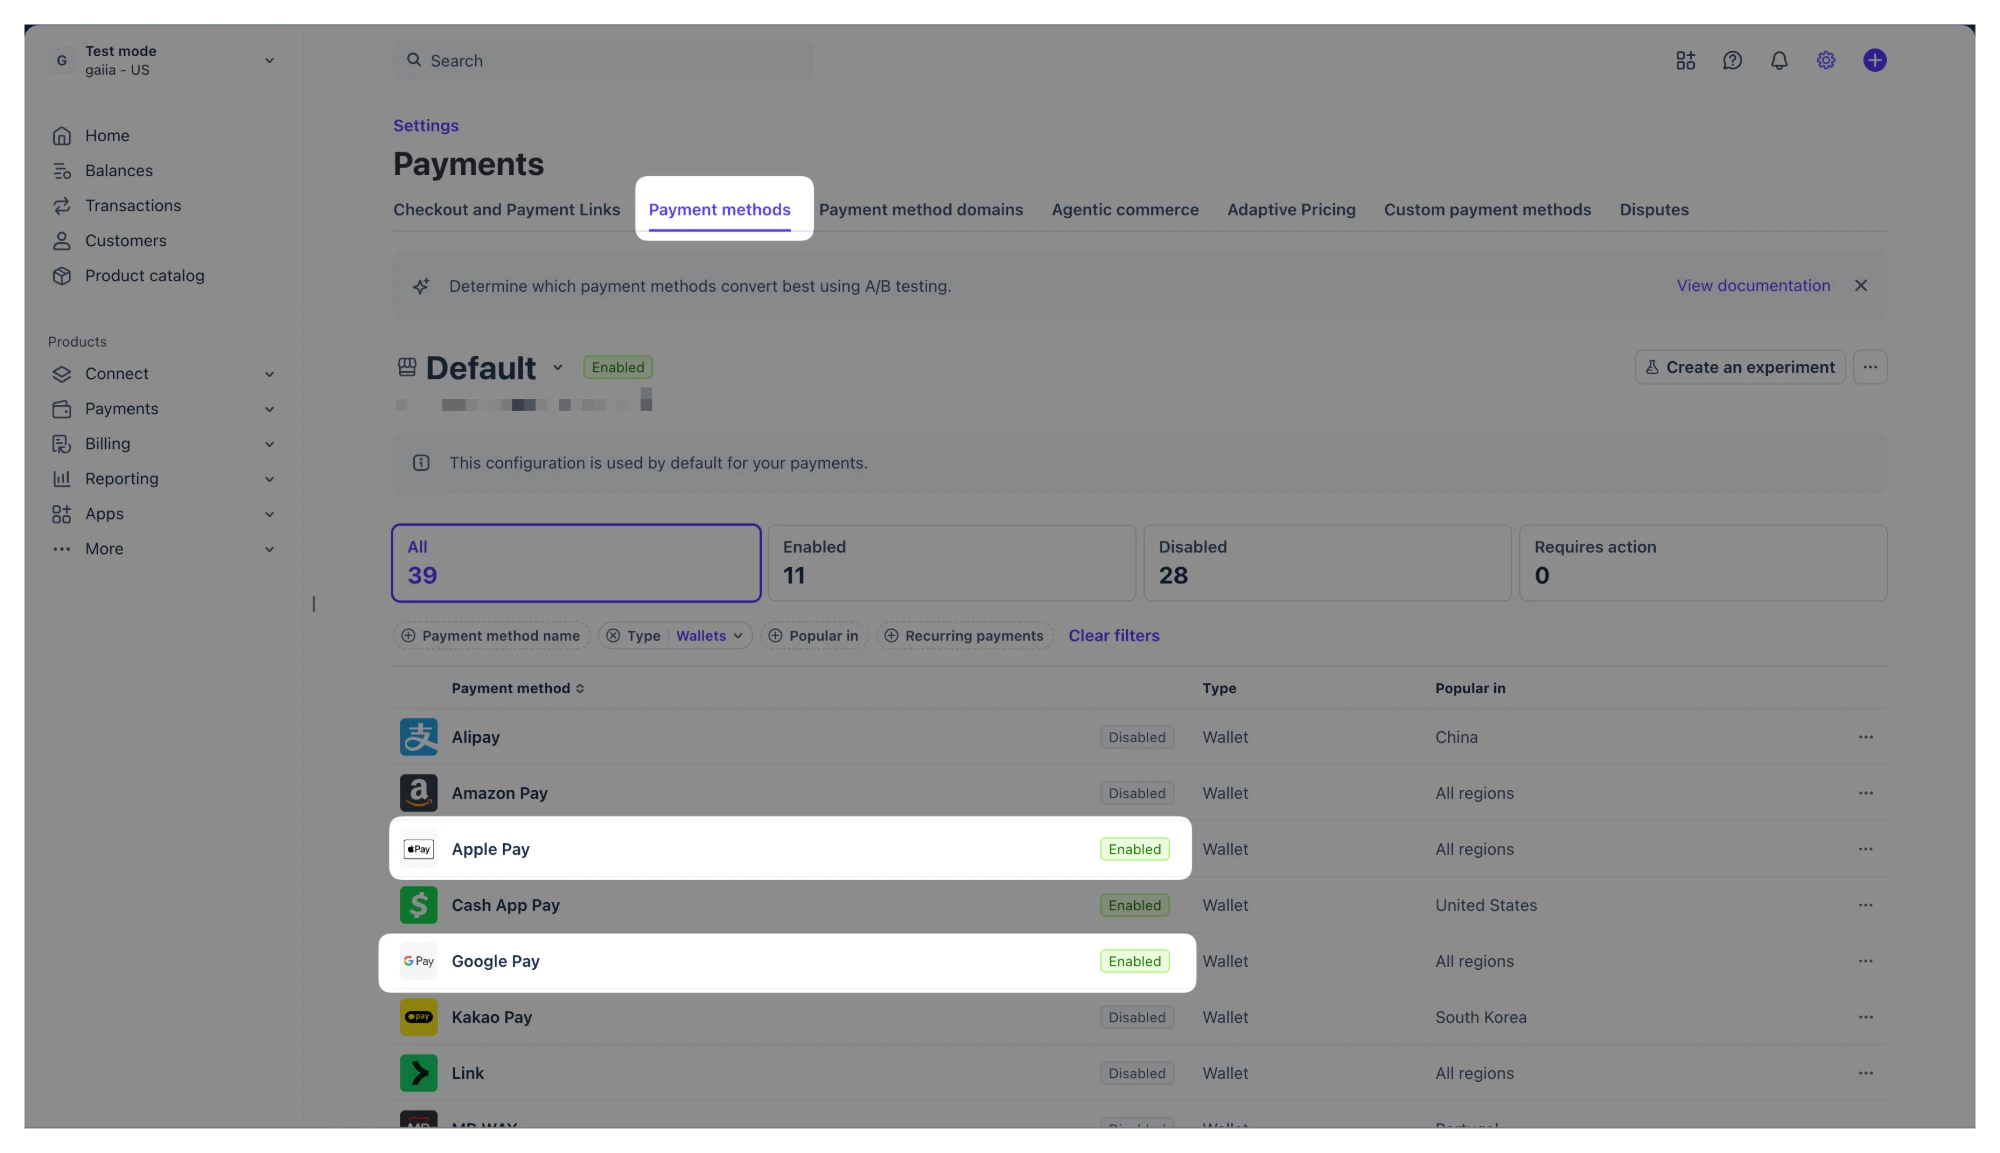This screenshot has height=1153, width=2000.
Task: Open the Wallets type filter dropdown
Action: 709,636
